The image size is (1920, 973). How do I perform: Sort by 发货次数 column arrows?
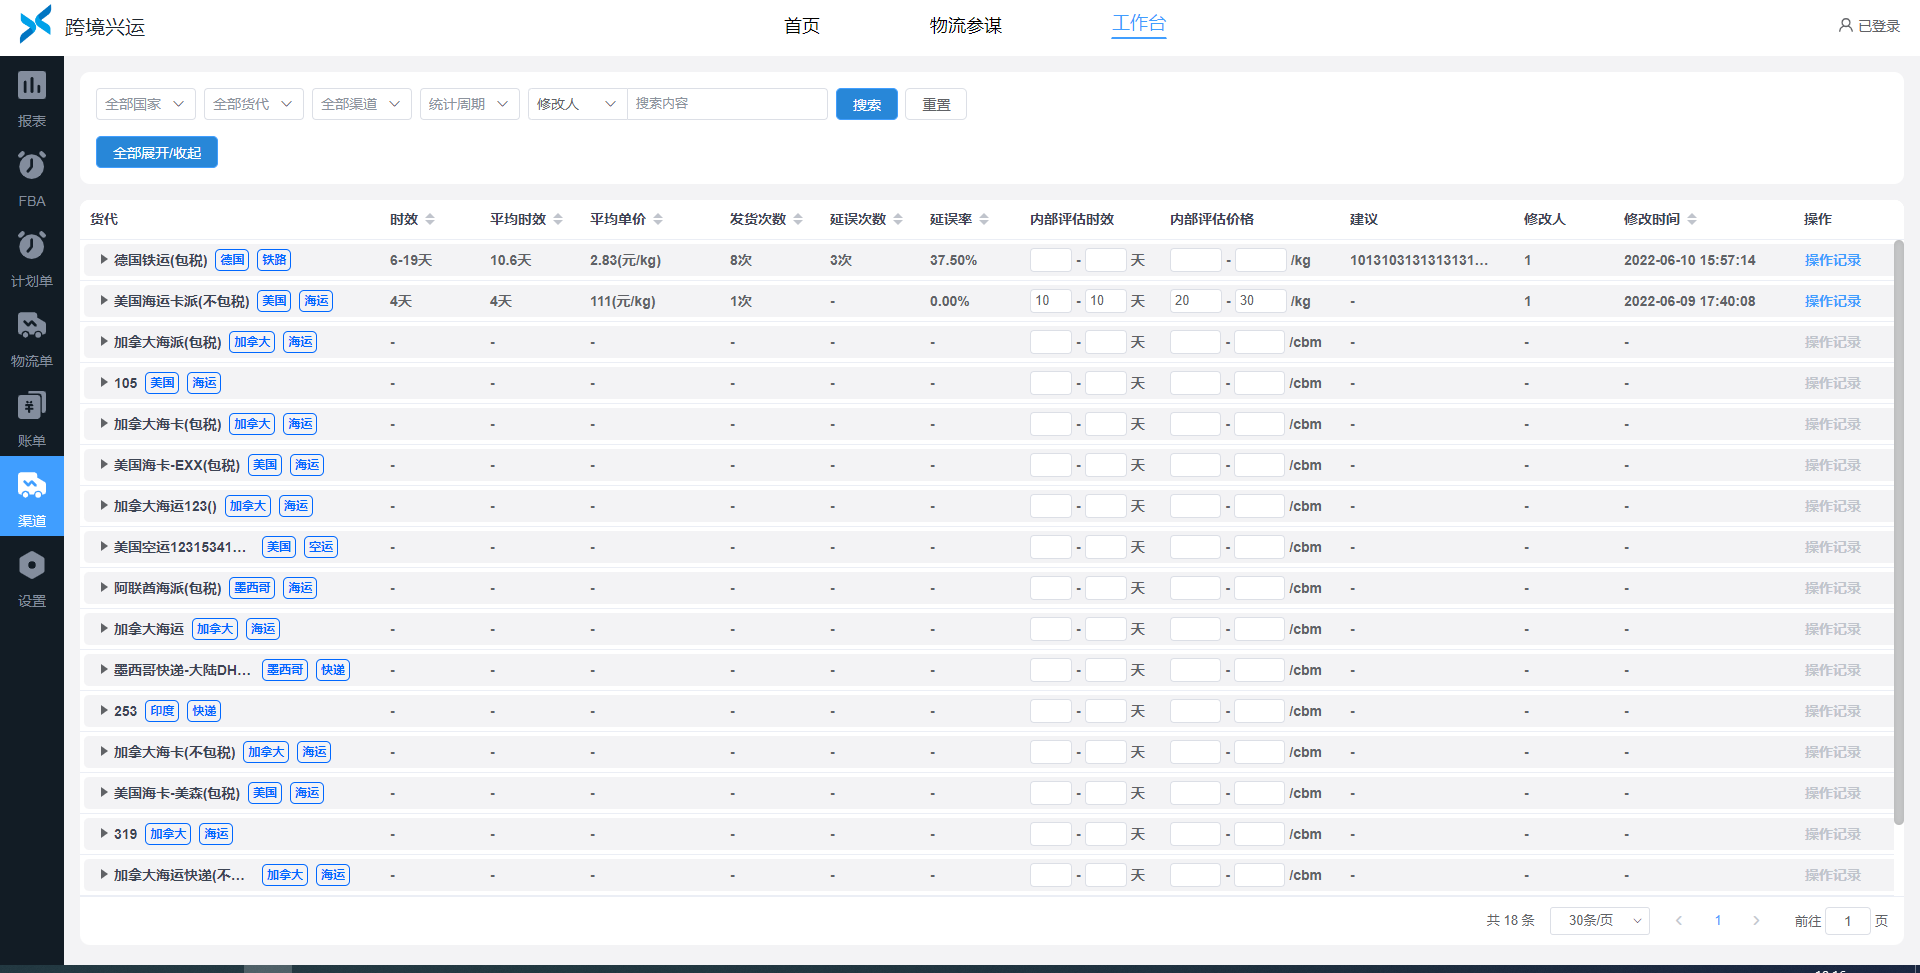click(x=798, y=219)
